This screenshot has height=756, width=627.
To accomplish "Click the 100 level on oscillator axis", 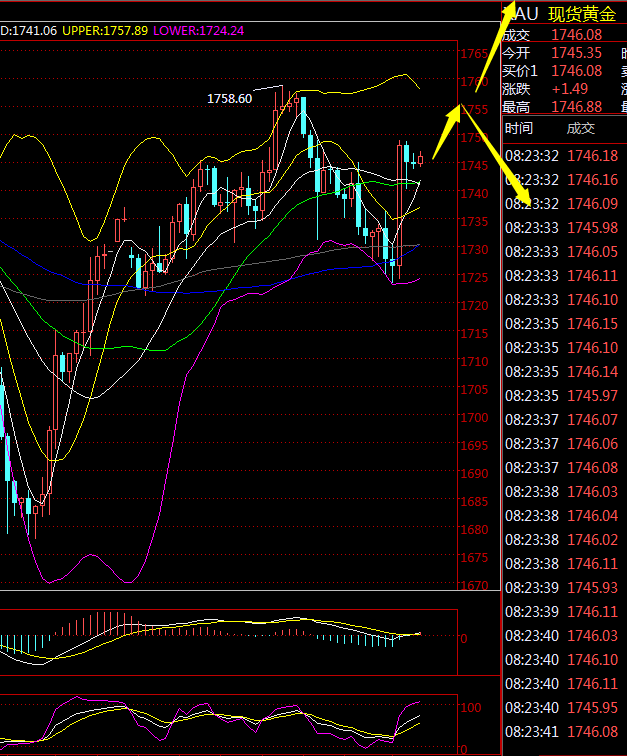I will click(x=470, y=706).
